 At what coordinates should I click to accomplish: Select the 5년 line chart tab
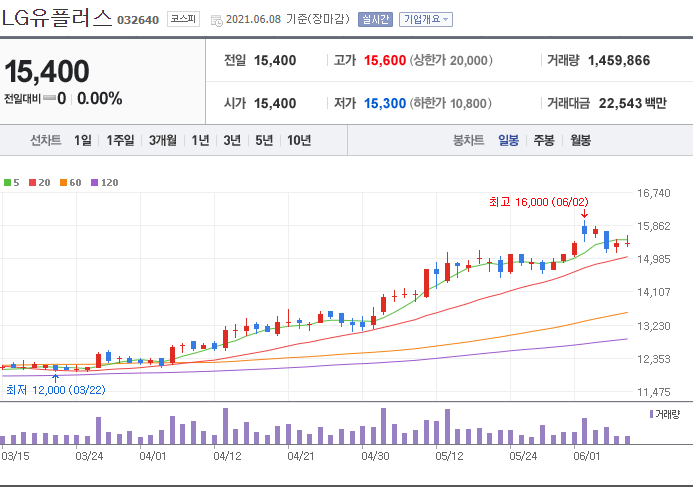click(264, 141)
